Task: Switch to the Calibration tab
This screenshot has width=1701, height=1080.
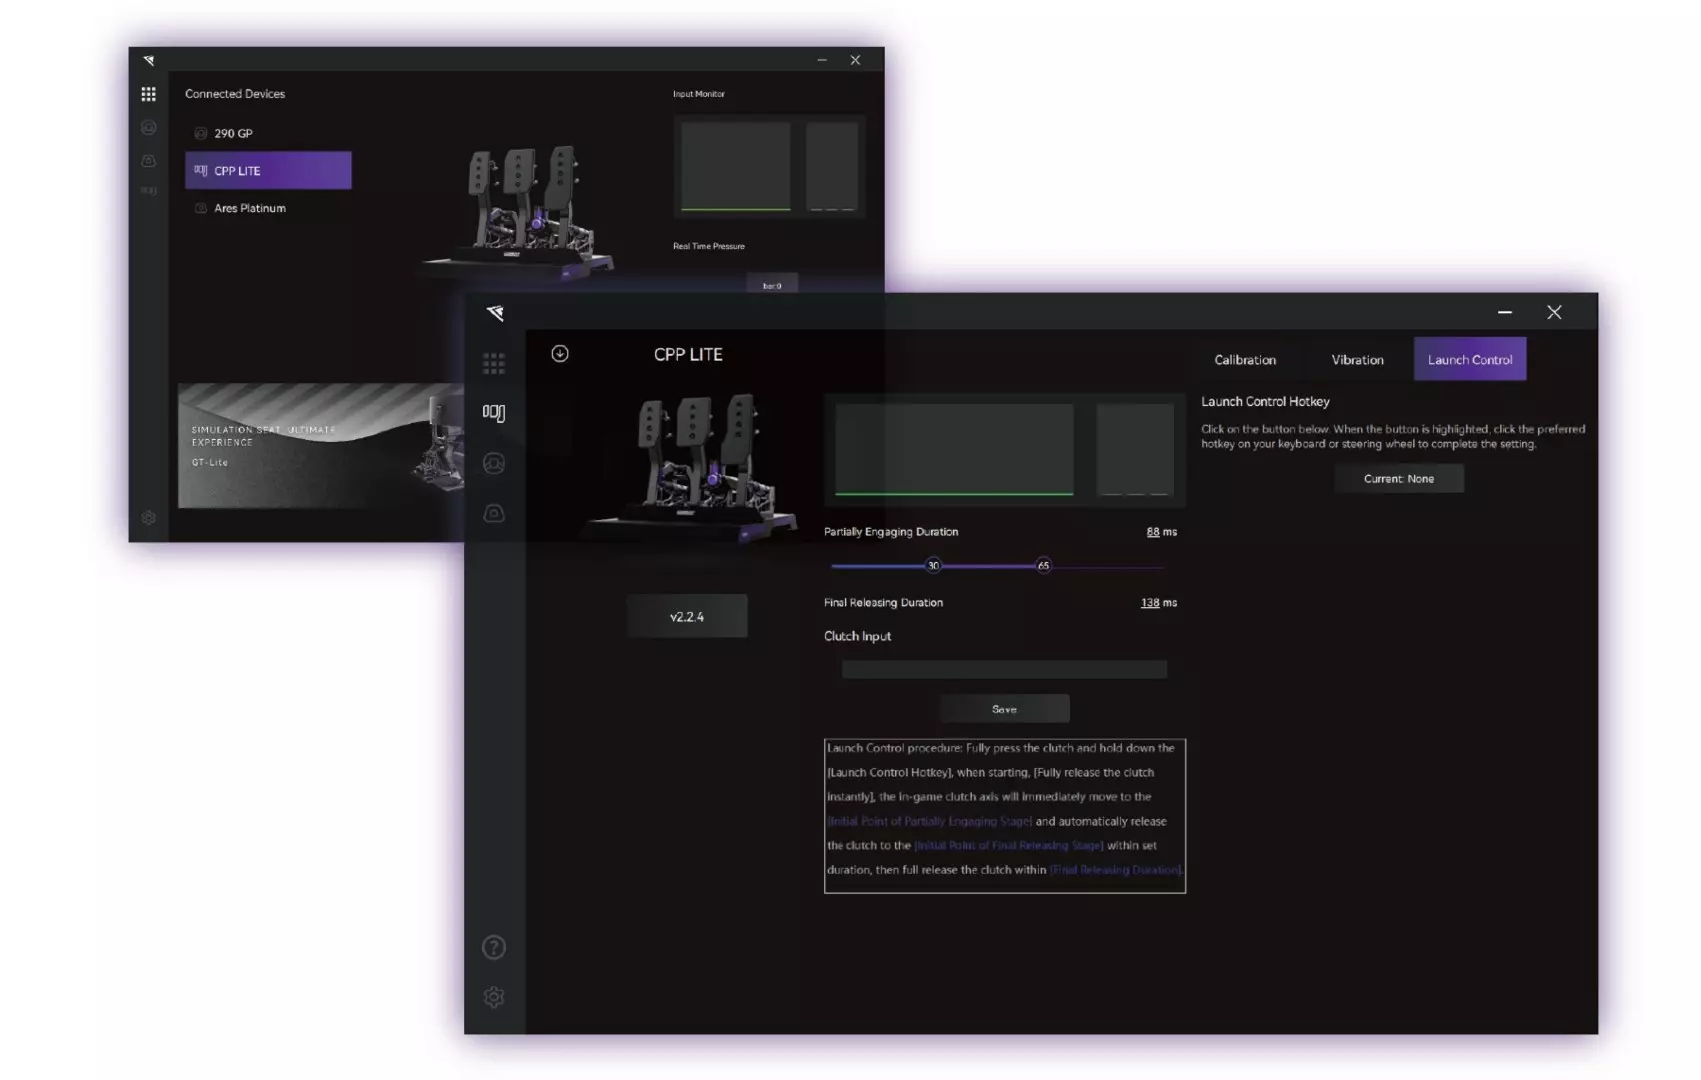Action: tap(1244, 360)
